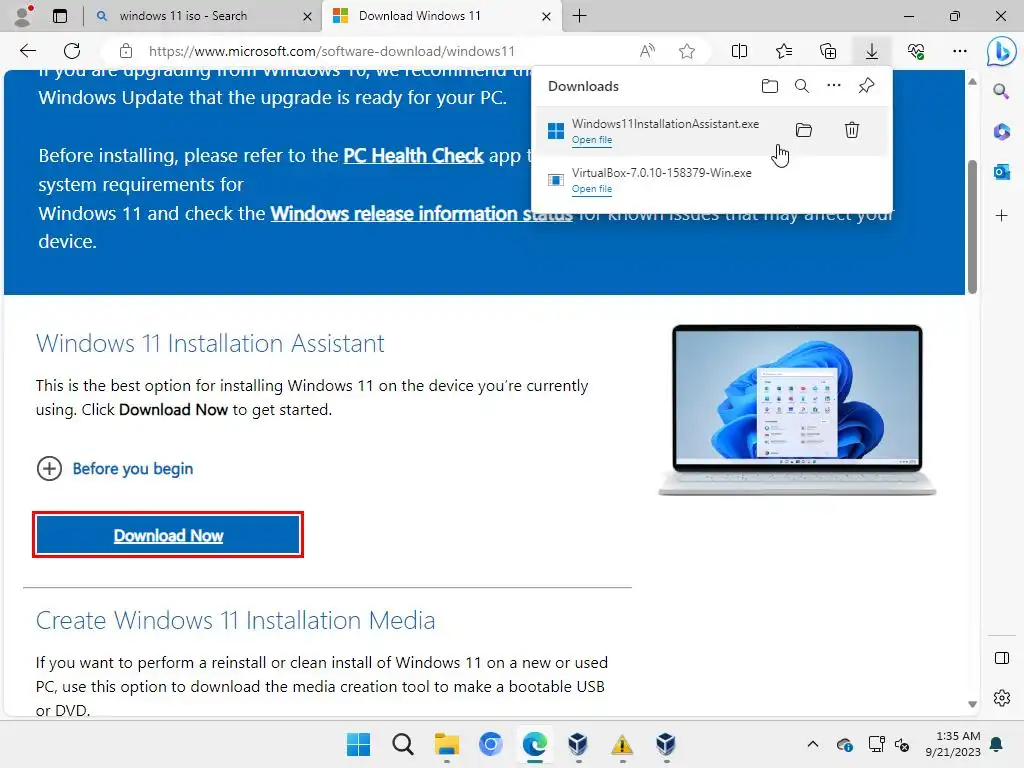
Task: Open a new browser tab
Action: click(579, 16)
